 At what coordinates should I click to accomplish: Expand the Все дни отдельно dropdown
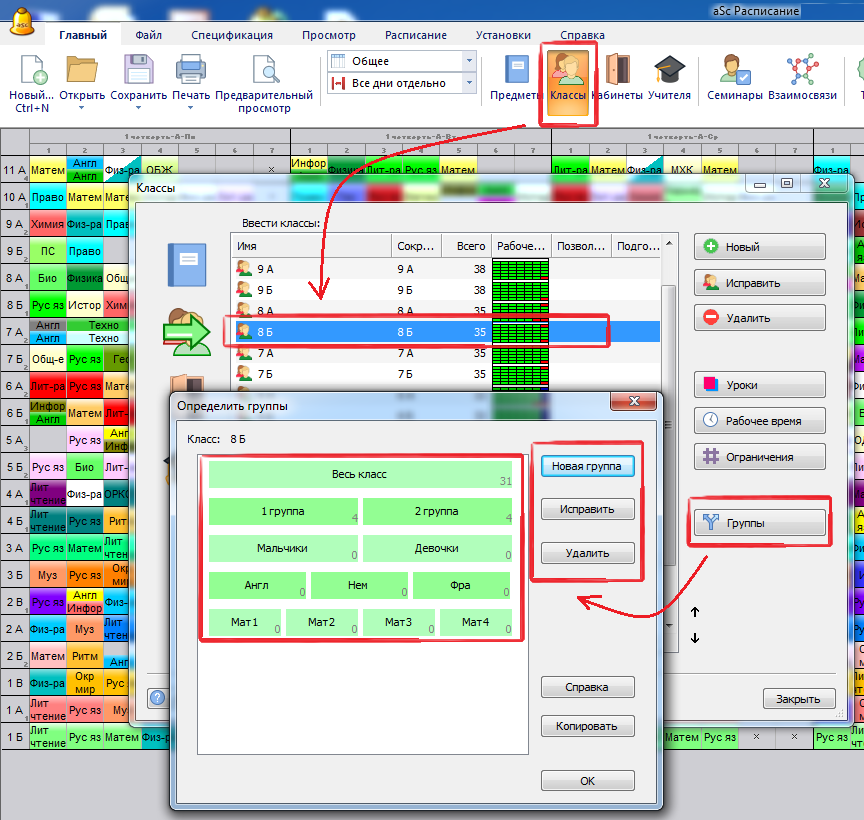point(468,83)
